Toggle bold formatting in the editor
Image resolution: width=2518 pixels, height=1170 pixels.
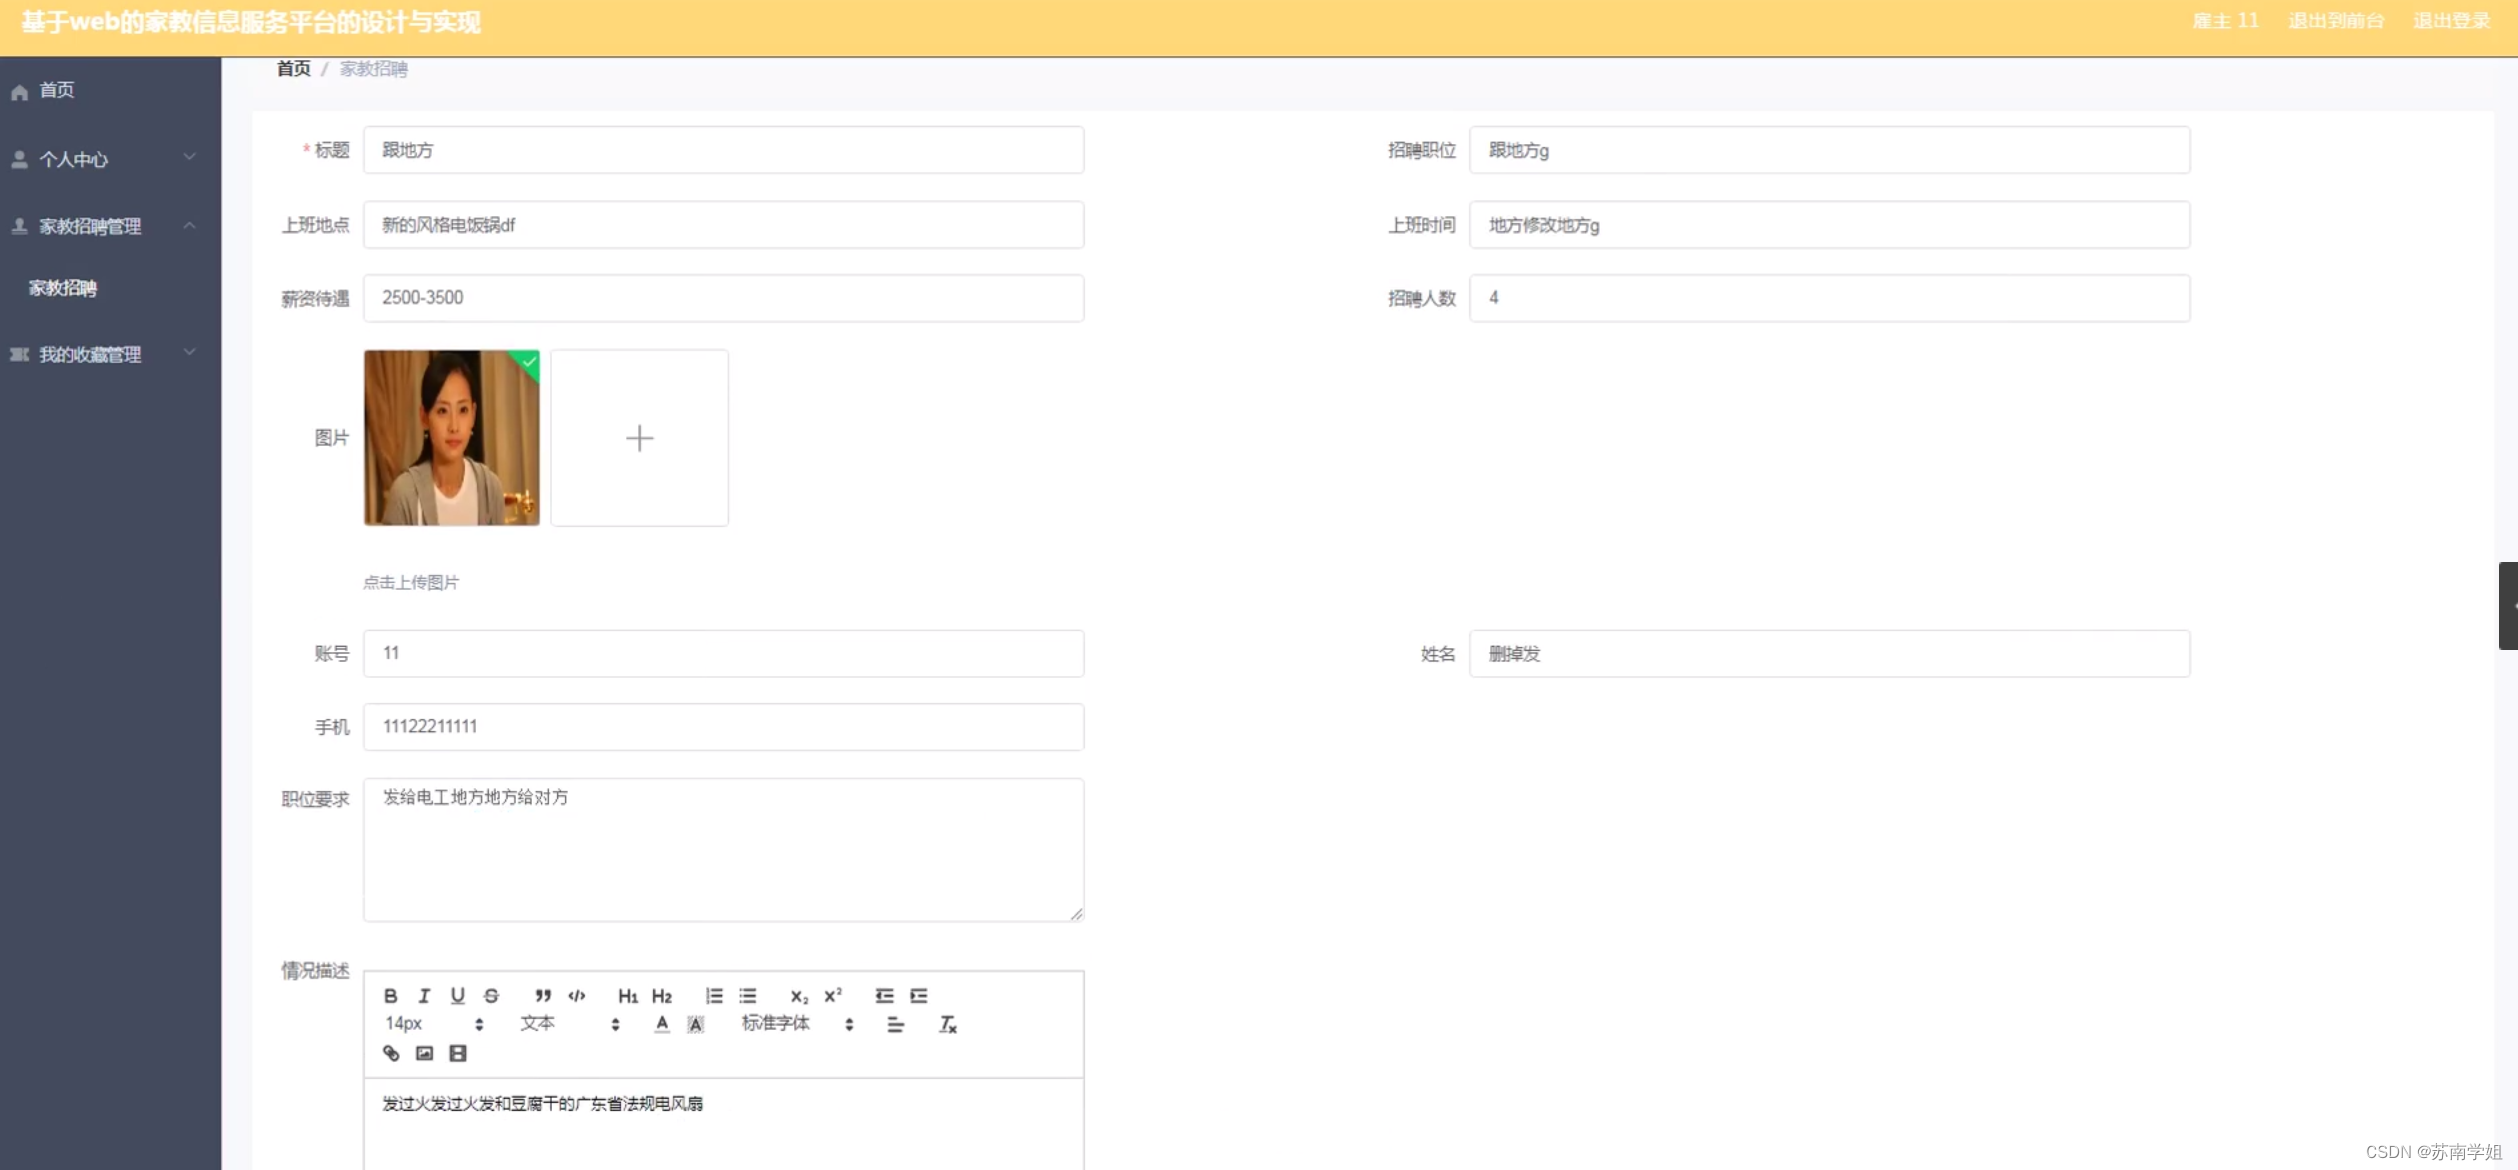coord(391,995)
